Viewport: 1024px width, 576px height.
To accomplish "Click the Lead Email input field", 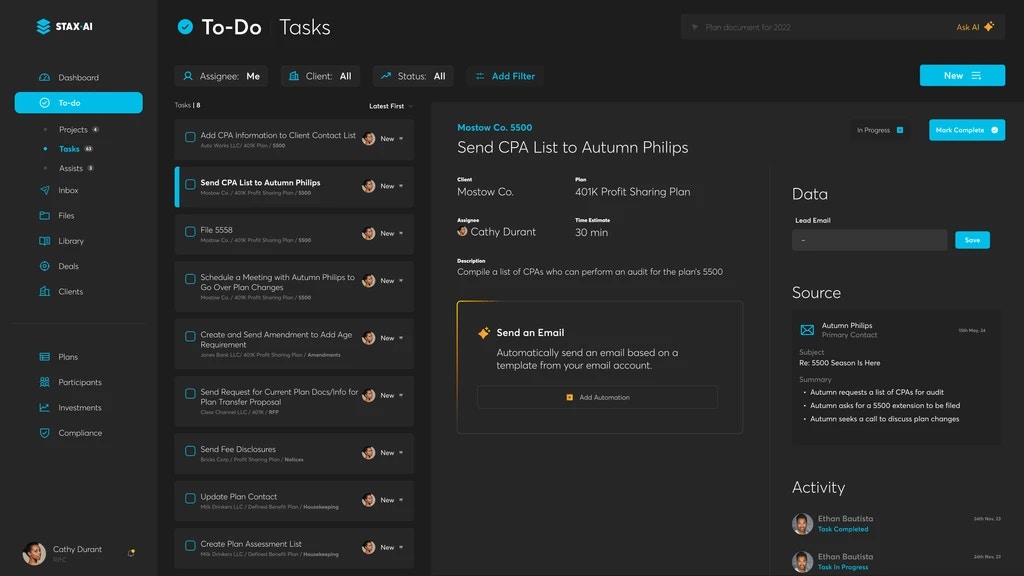I will click(869, 240).
